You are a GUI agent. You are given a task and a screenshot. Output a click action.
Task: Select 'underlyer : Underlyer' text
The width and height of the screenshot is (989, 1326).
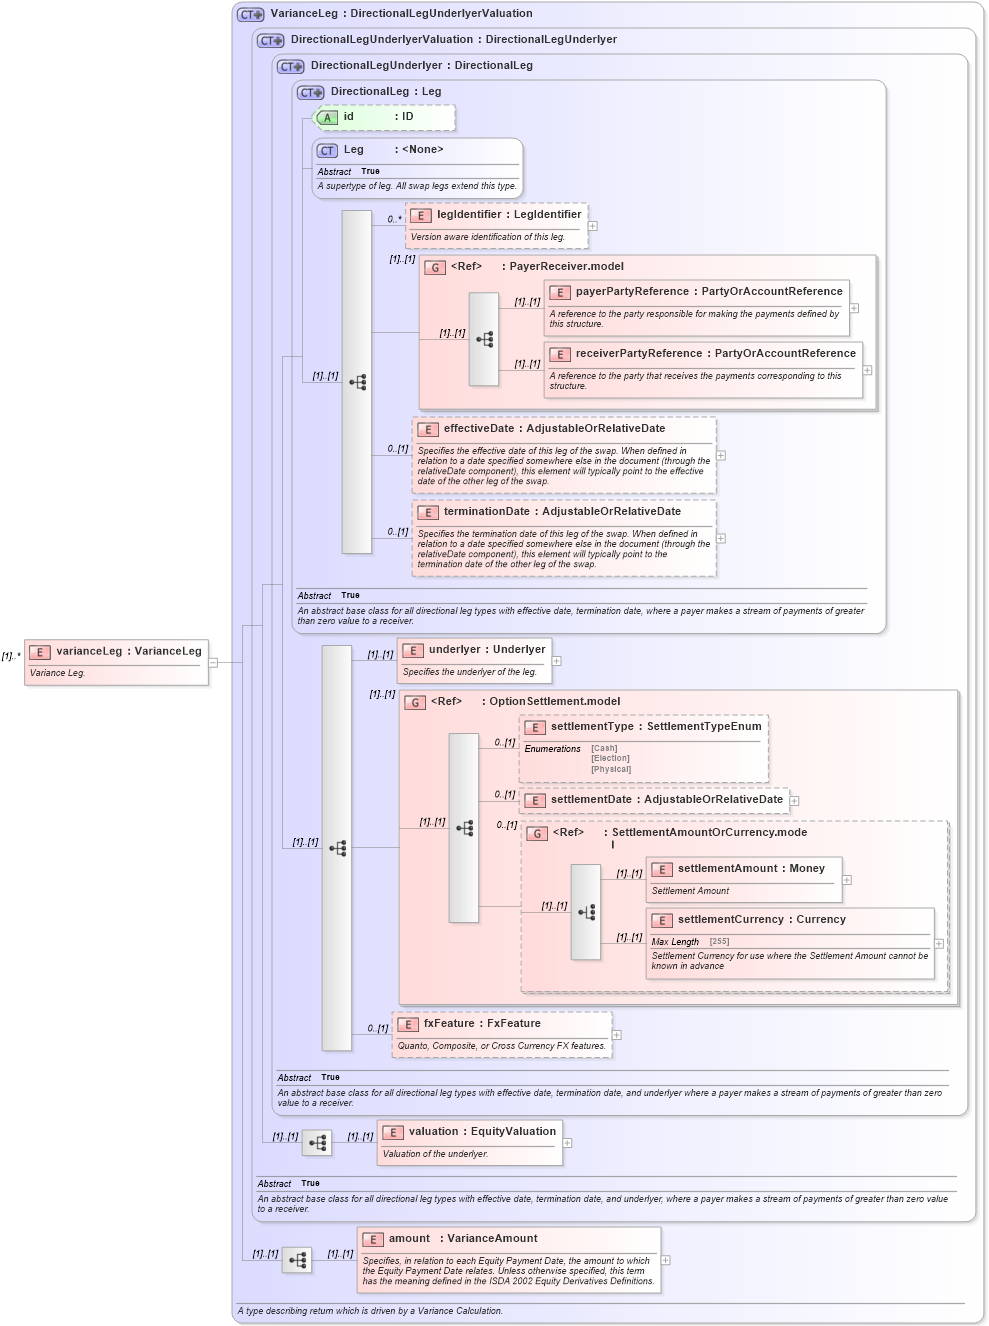pos(487,650)
